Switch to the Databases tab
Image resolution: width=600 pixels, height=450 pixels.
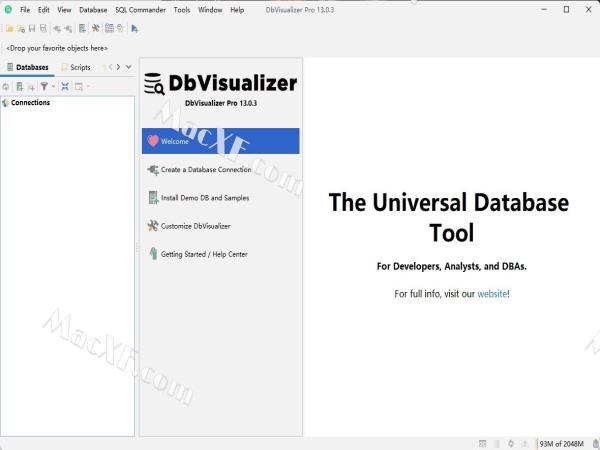28,67
